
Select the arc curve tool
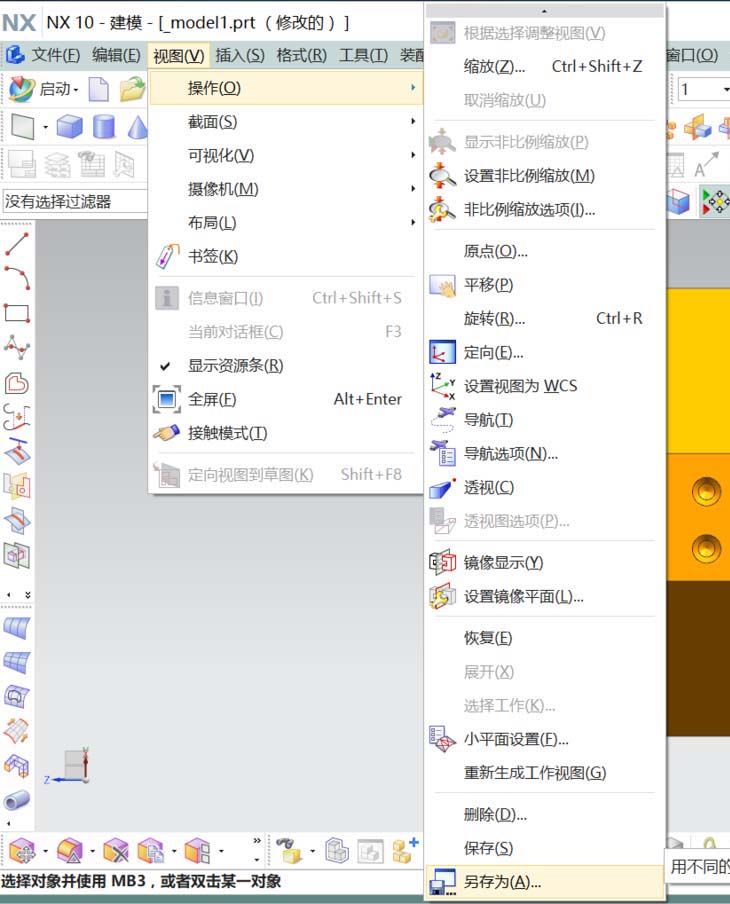pos(17,278)
